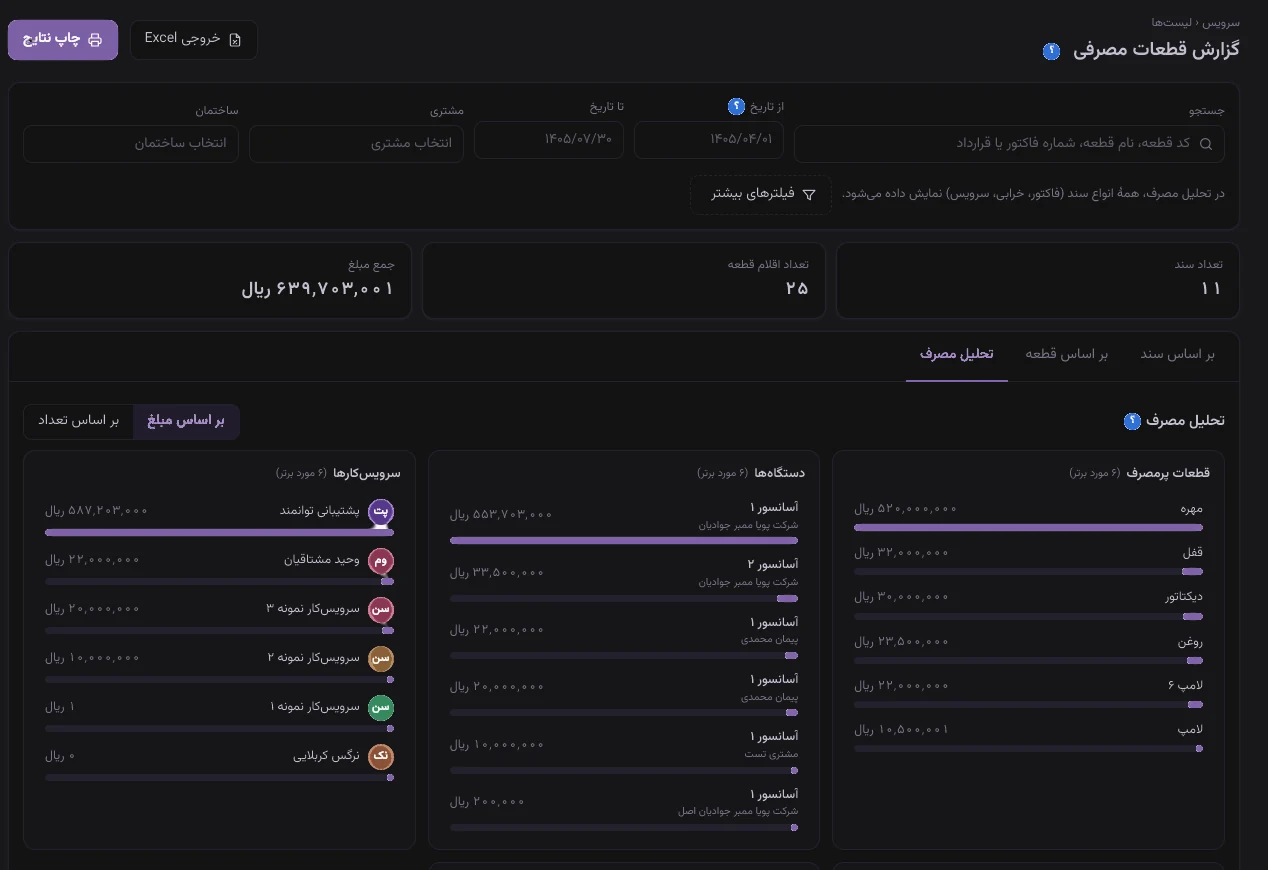Click آسانسور ۲ of شرکت پویا ممبر جوادیان
Image resolution: width=1268 pixels, height=870 pixels.
click(x=624, y=581)
